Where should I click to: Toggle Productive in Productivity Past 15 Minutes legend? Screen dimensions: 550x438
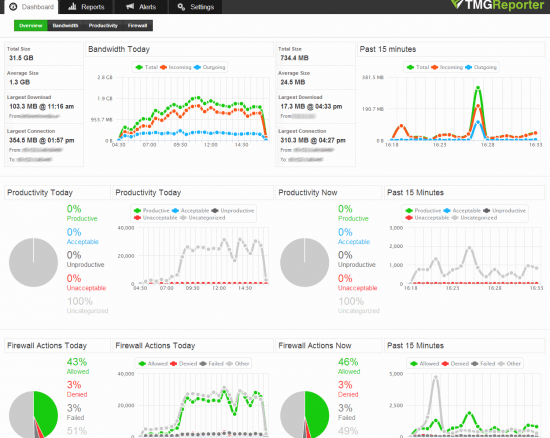[423, 210]
